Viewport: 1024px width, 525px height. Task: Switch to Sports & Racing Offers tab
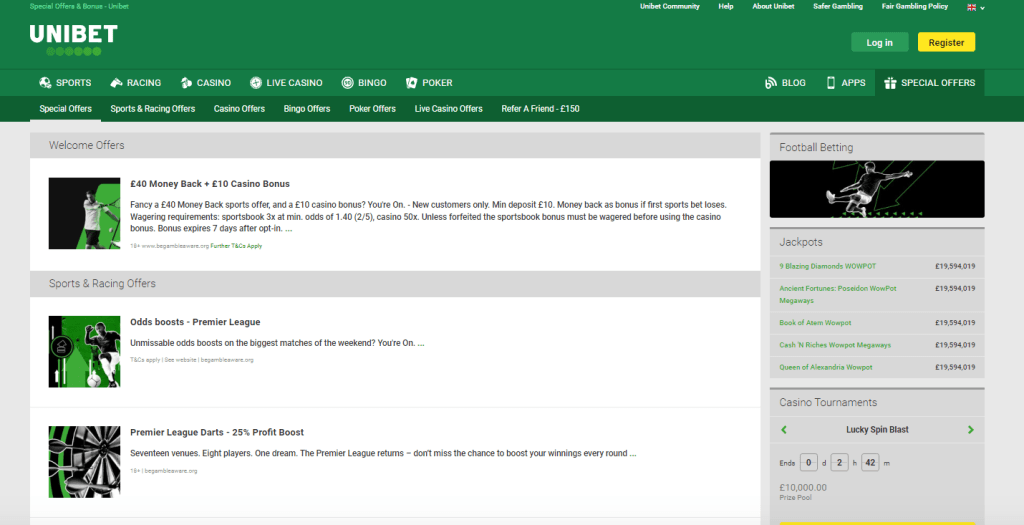[153, 109]
